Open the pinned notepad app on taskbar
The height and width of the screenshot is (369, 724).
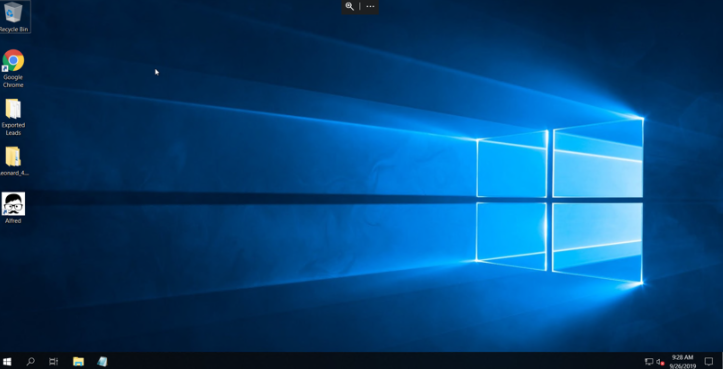tap(102, 361)
